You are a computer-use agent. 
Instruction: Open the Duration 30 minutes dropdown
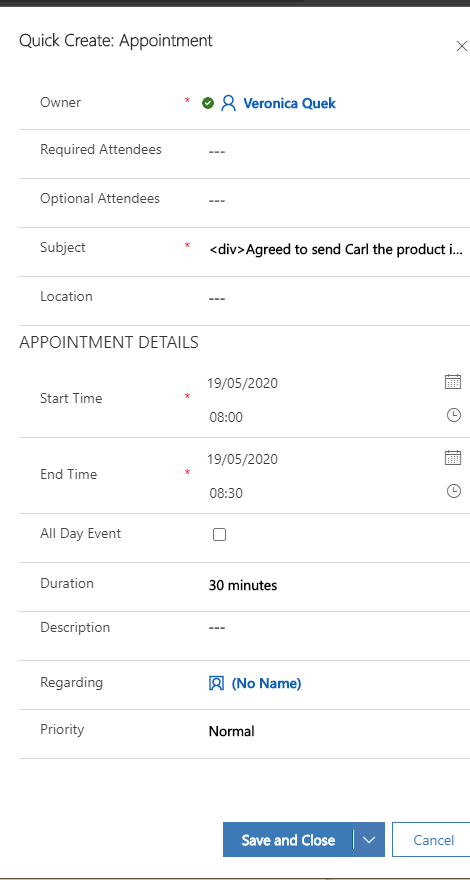coord(336,585)
